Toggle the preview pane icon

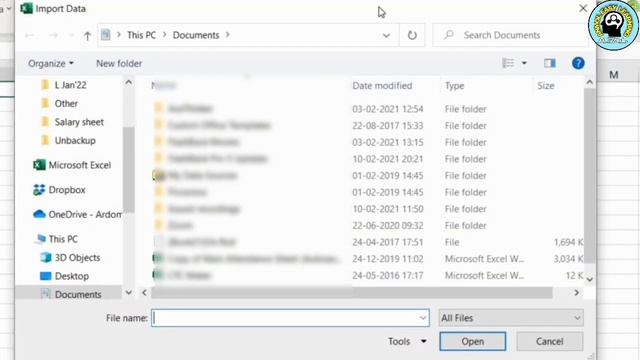[549, 63]
